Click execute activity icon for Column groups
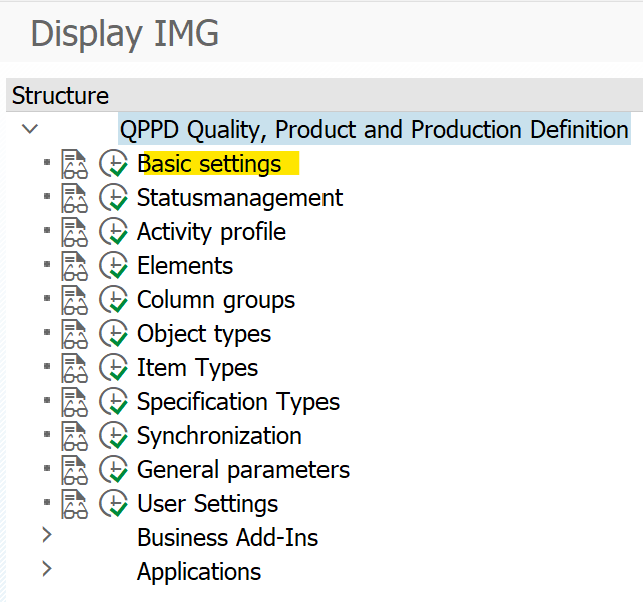644x602 pixels. click(114, 300)
